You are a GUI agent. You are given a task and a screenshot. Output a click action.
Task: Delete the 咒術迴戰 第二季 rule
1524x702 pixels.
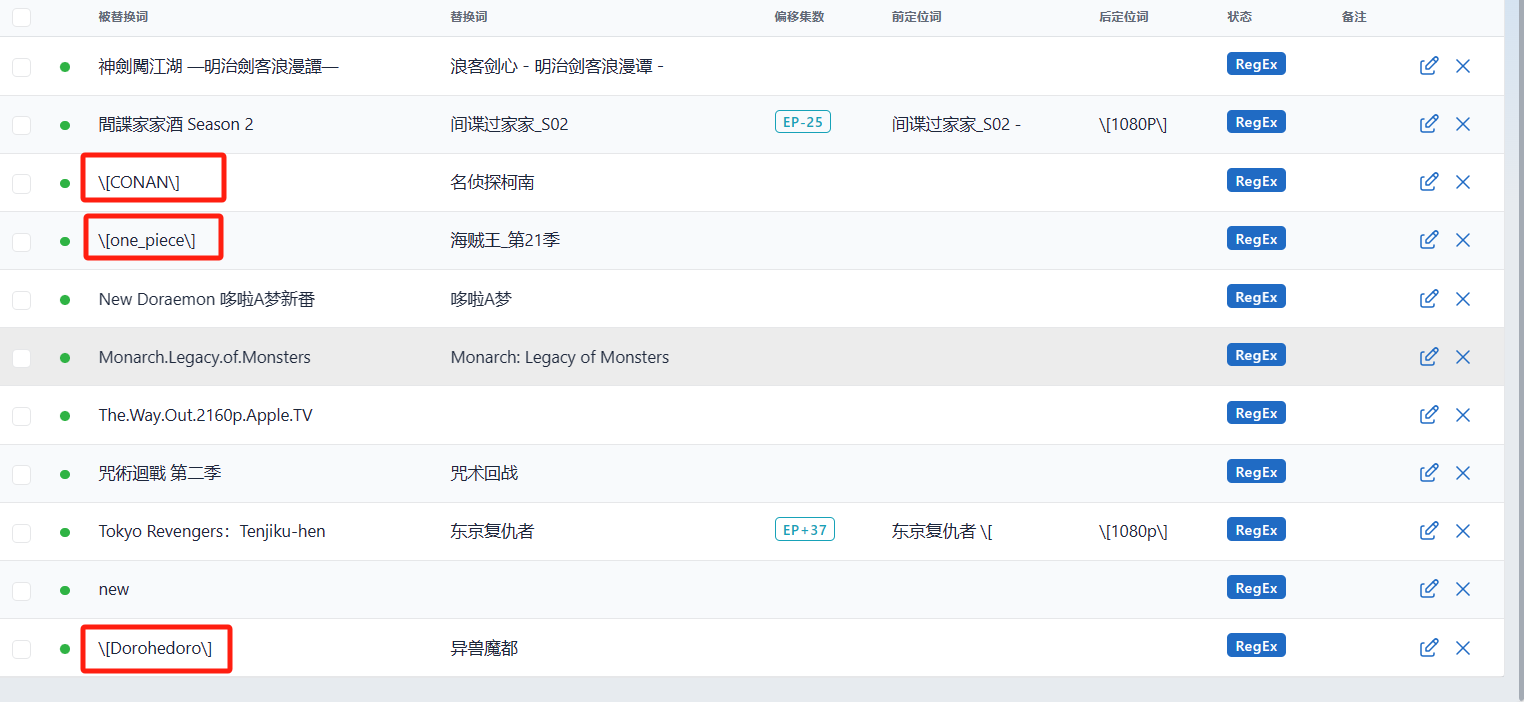coord(1463,472)
